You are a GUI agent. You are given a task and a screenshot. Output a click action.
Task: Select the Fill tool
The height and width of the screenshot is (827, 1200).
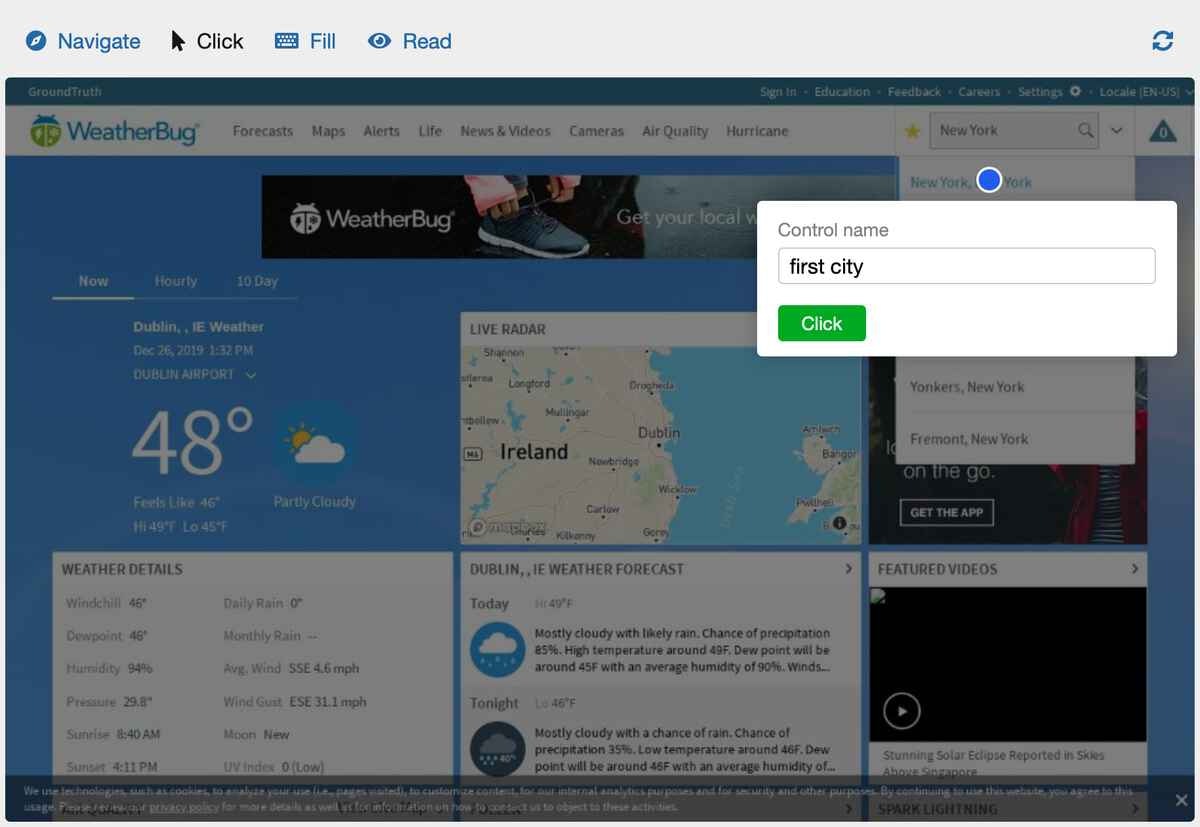(306, 41)
